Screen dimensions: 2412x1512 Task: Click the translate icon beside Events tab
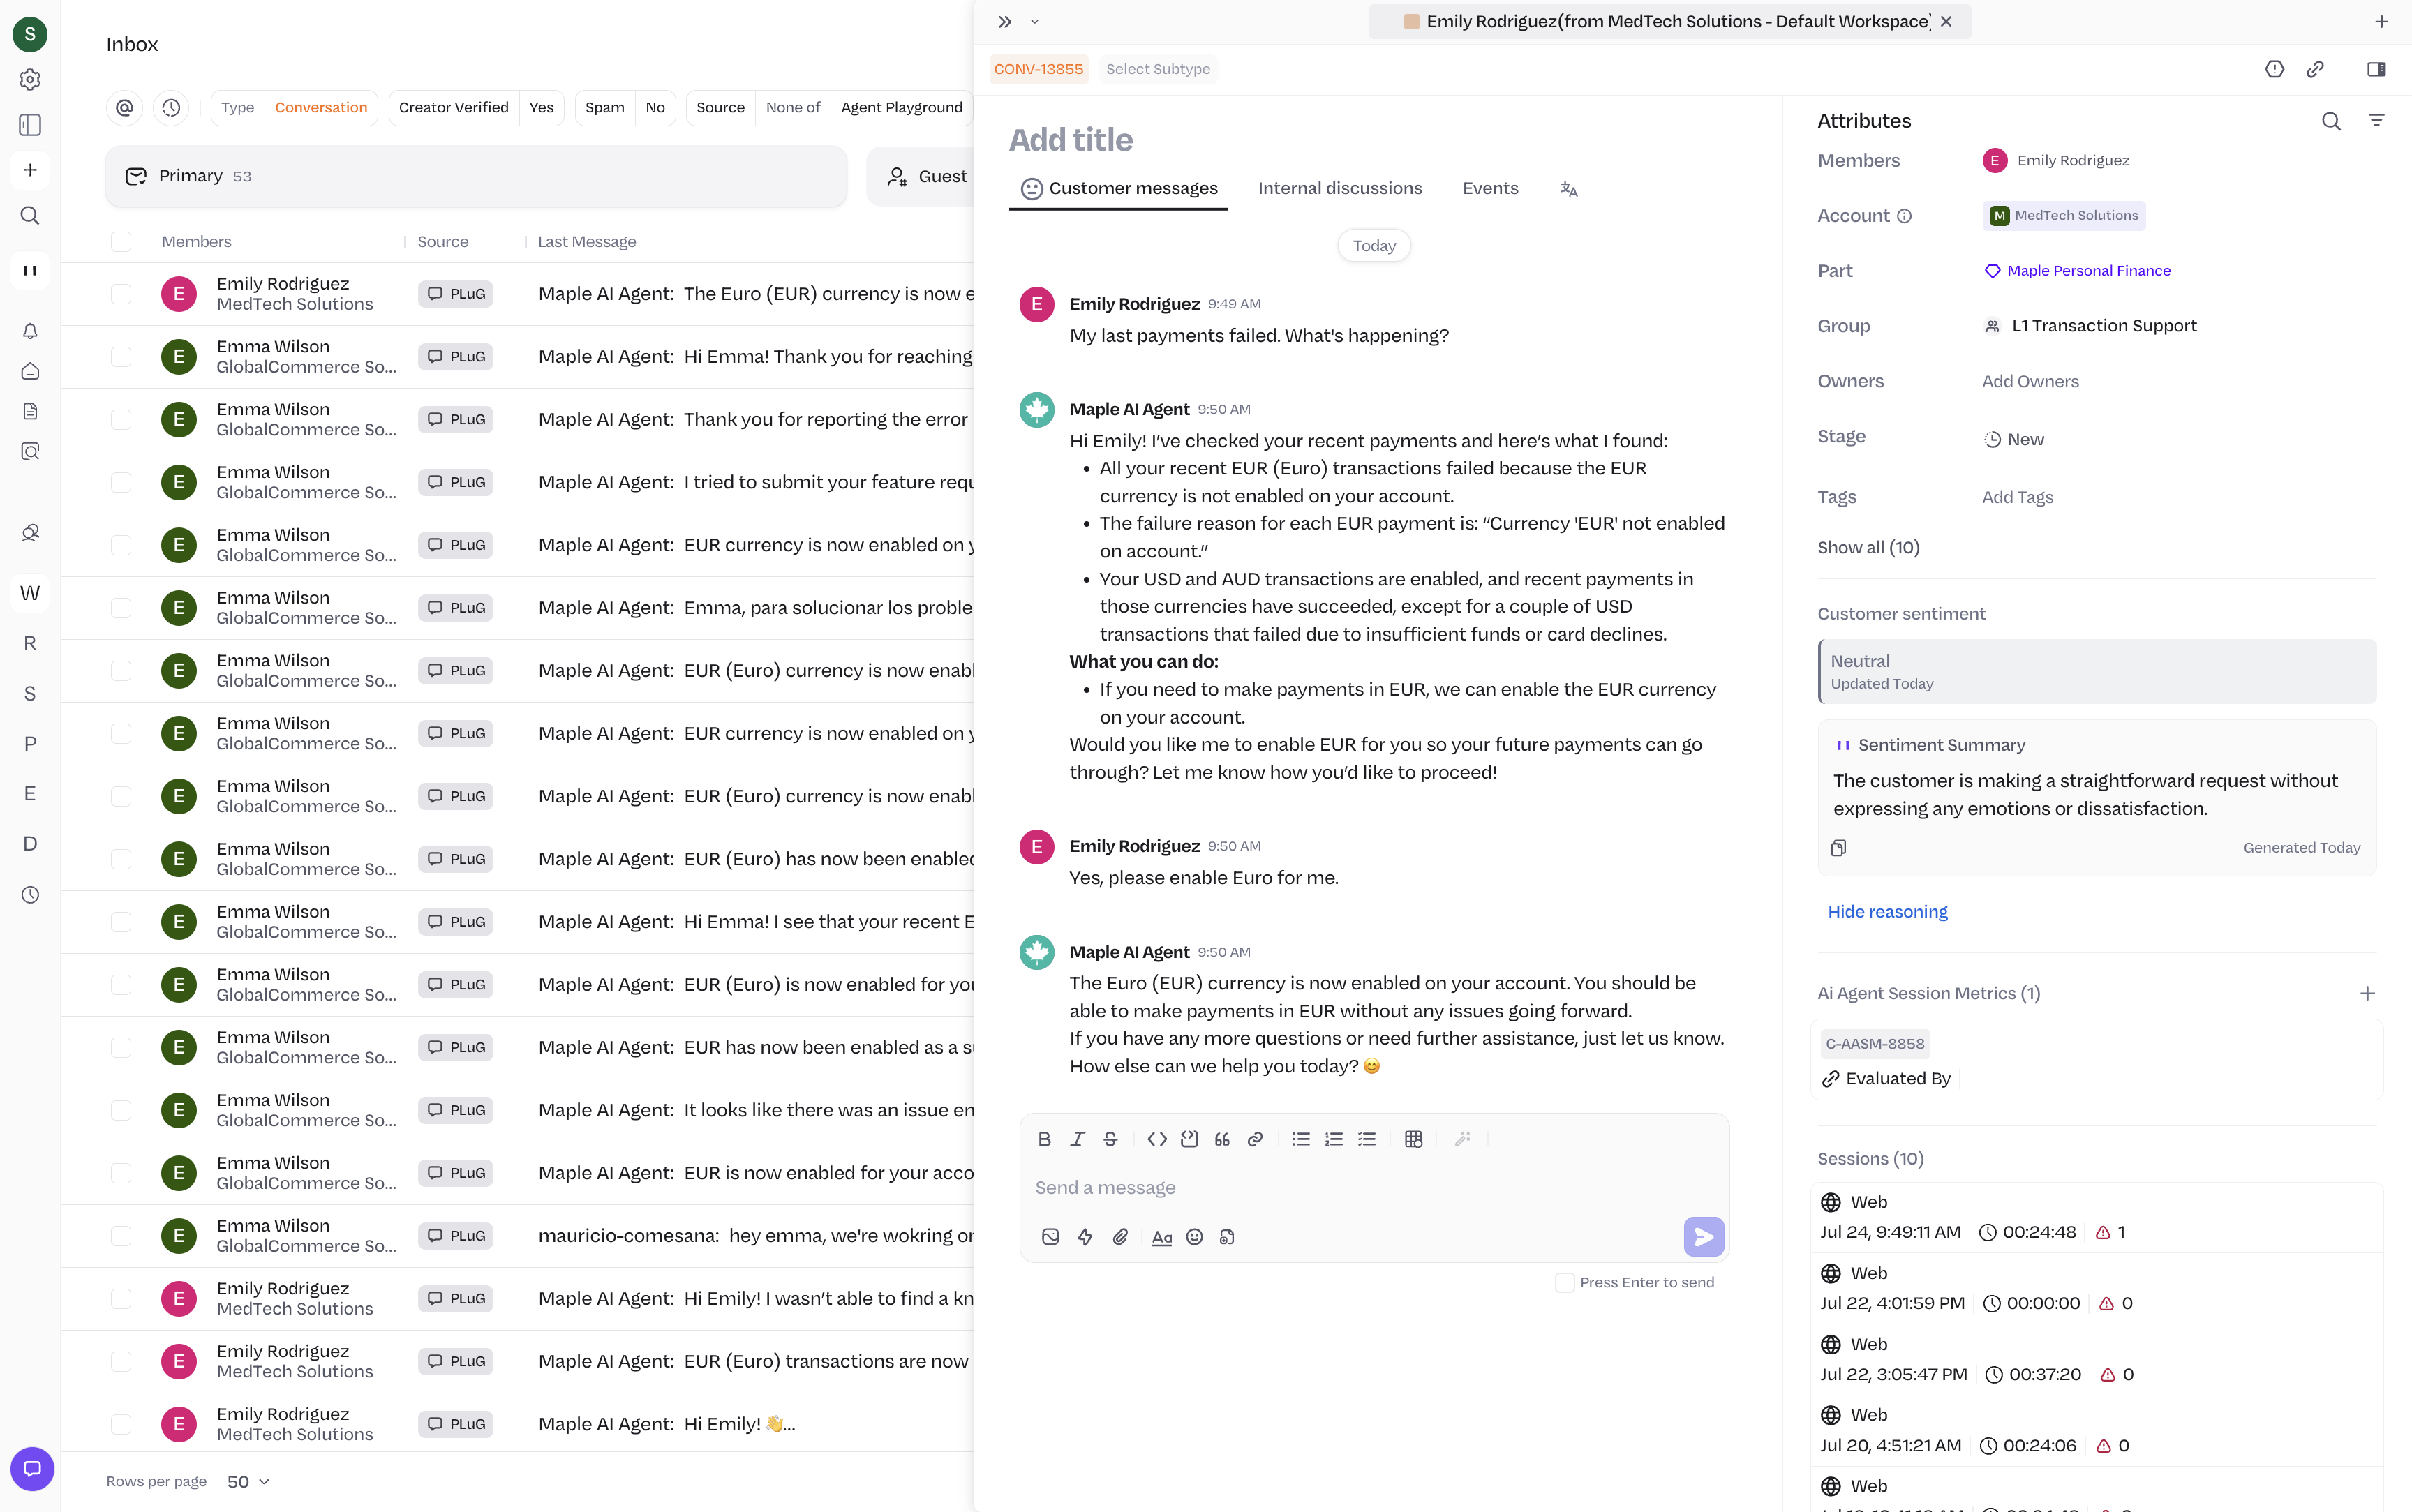pos(1569,189)
